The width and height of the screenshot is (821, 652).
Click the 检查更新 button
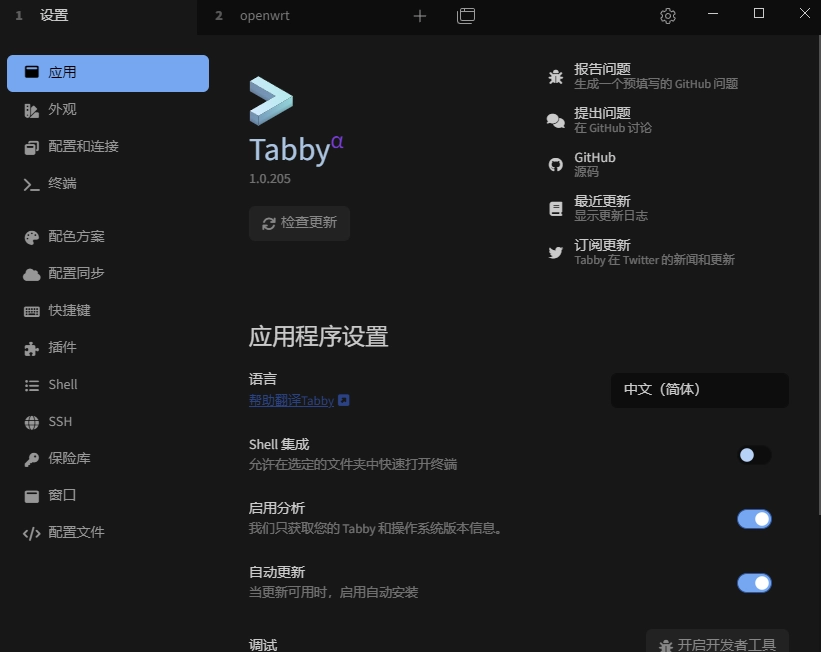tap(299, 223)
